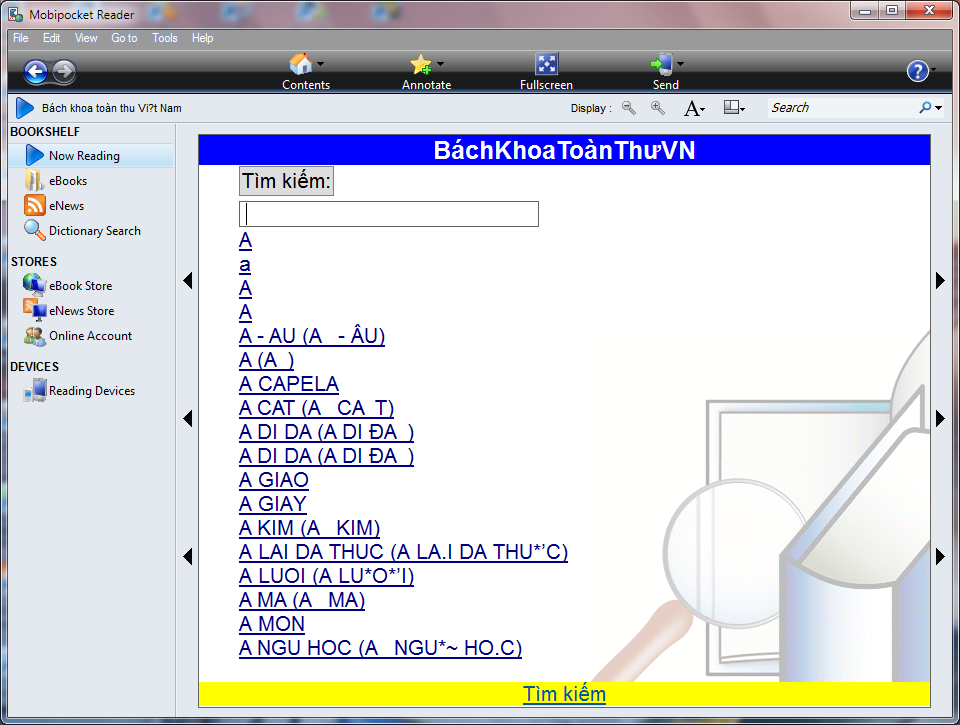
Task: Click the Tìm kiếm: button
Action: tap(286, 181)
